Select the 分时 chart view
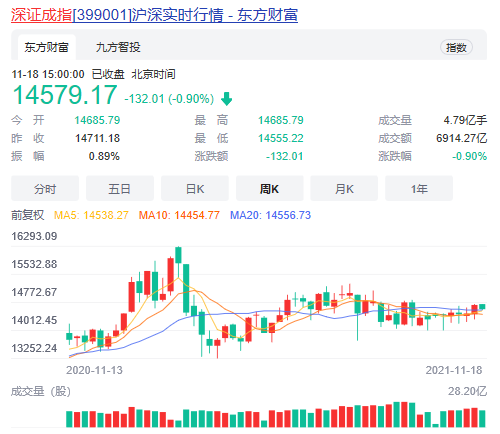This screenshot has height=434, width=500. pyautogui.click(x=45, y=189)
